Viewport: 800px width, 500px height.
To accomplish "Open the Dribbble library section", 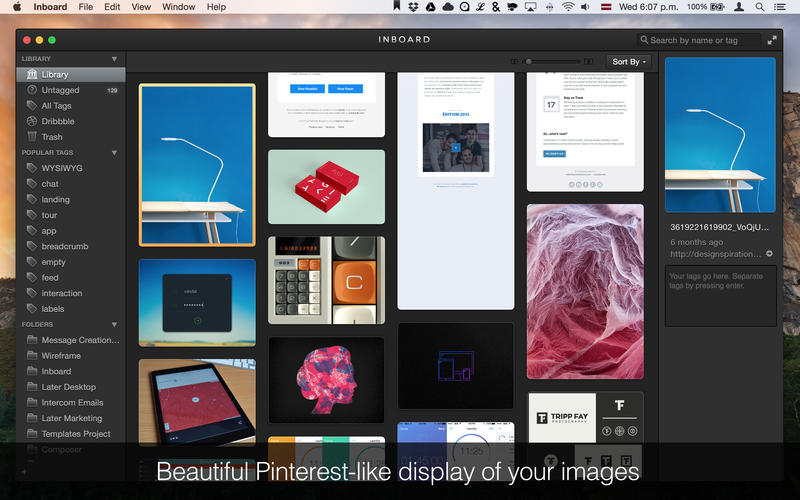I will (x=58, y=121).
